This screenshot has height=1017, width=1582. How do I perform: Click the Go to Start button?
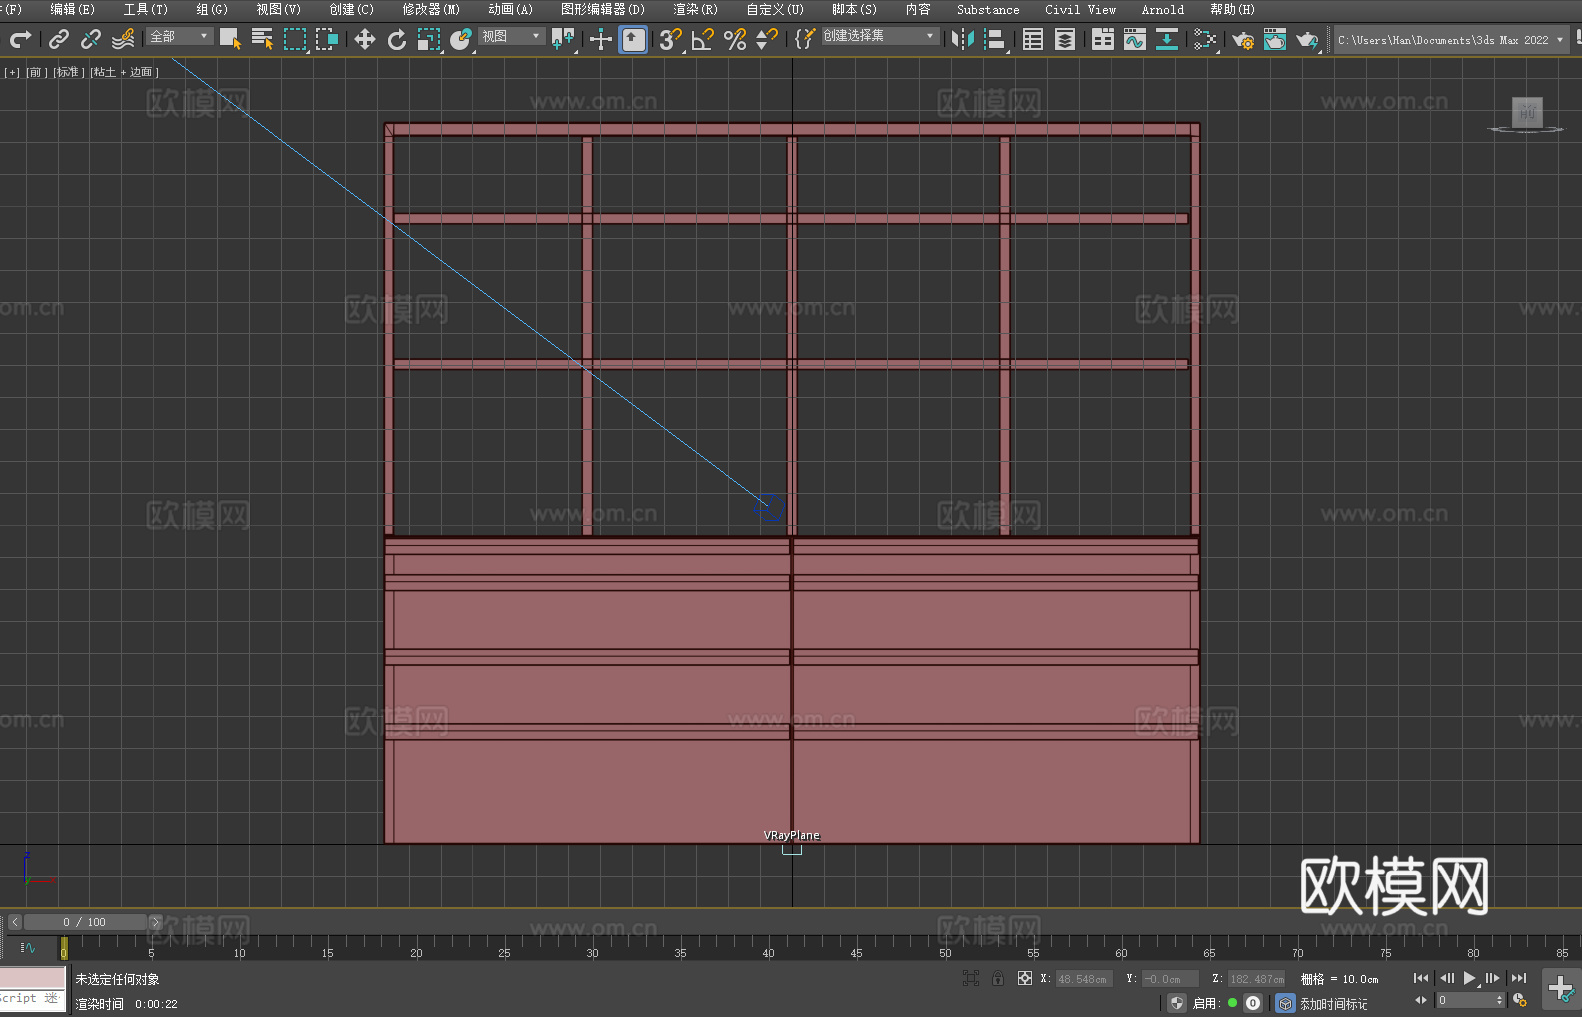point(1421,978)
